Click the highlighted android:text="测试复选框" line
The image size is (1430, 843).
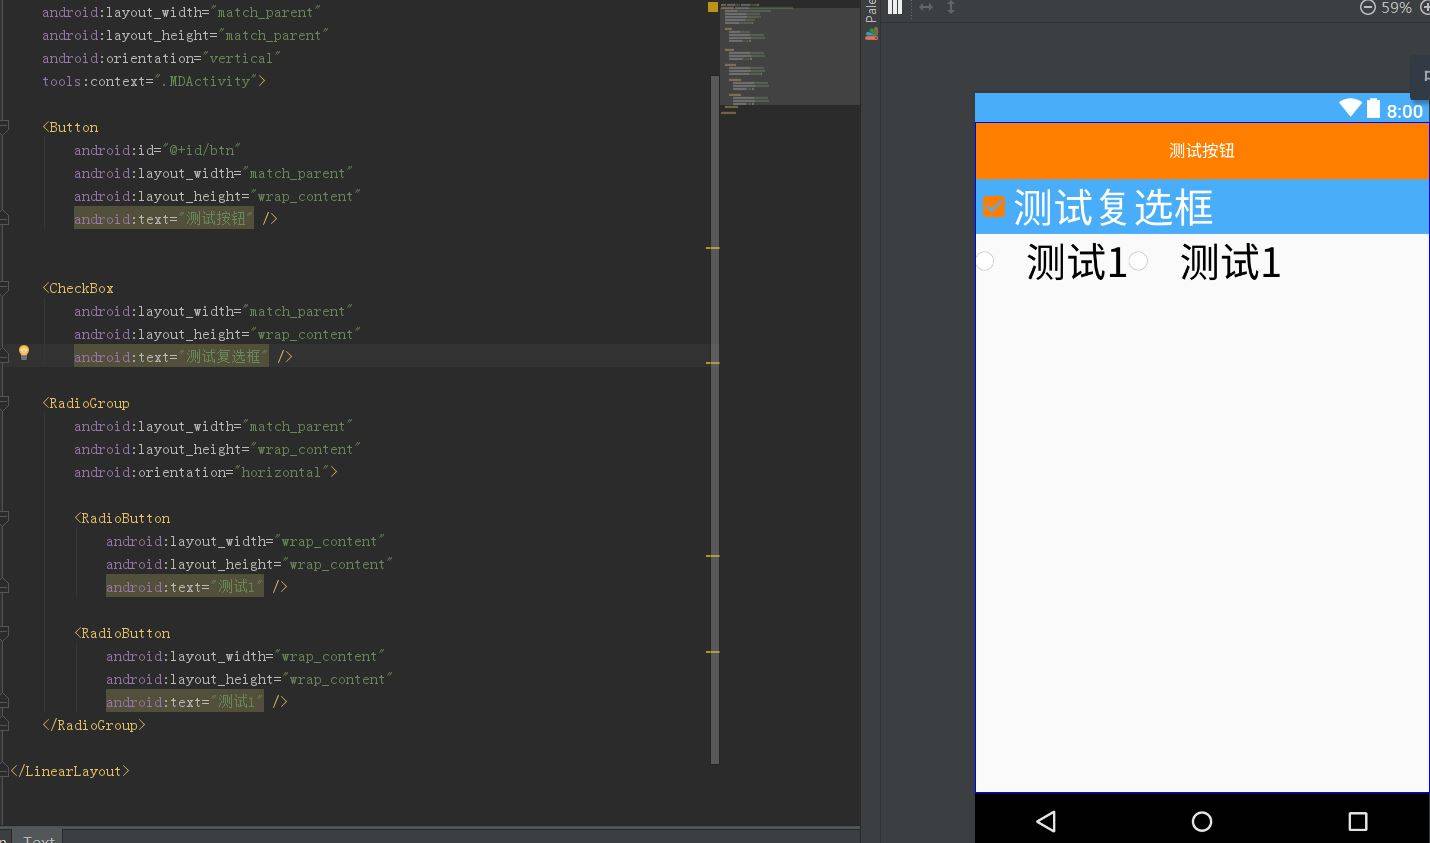[183, 356]
